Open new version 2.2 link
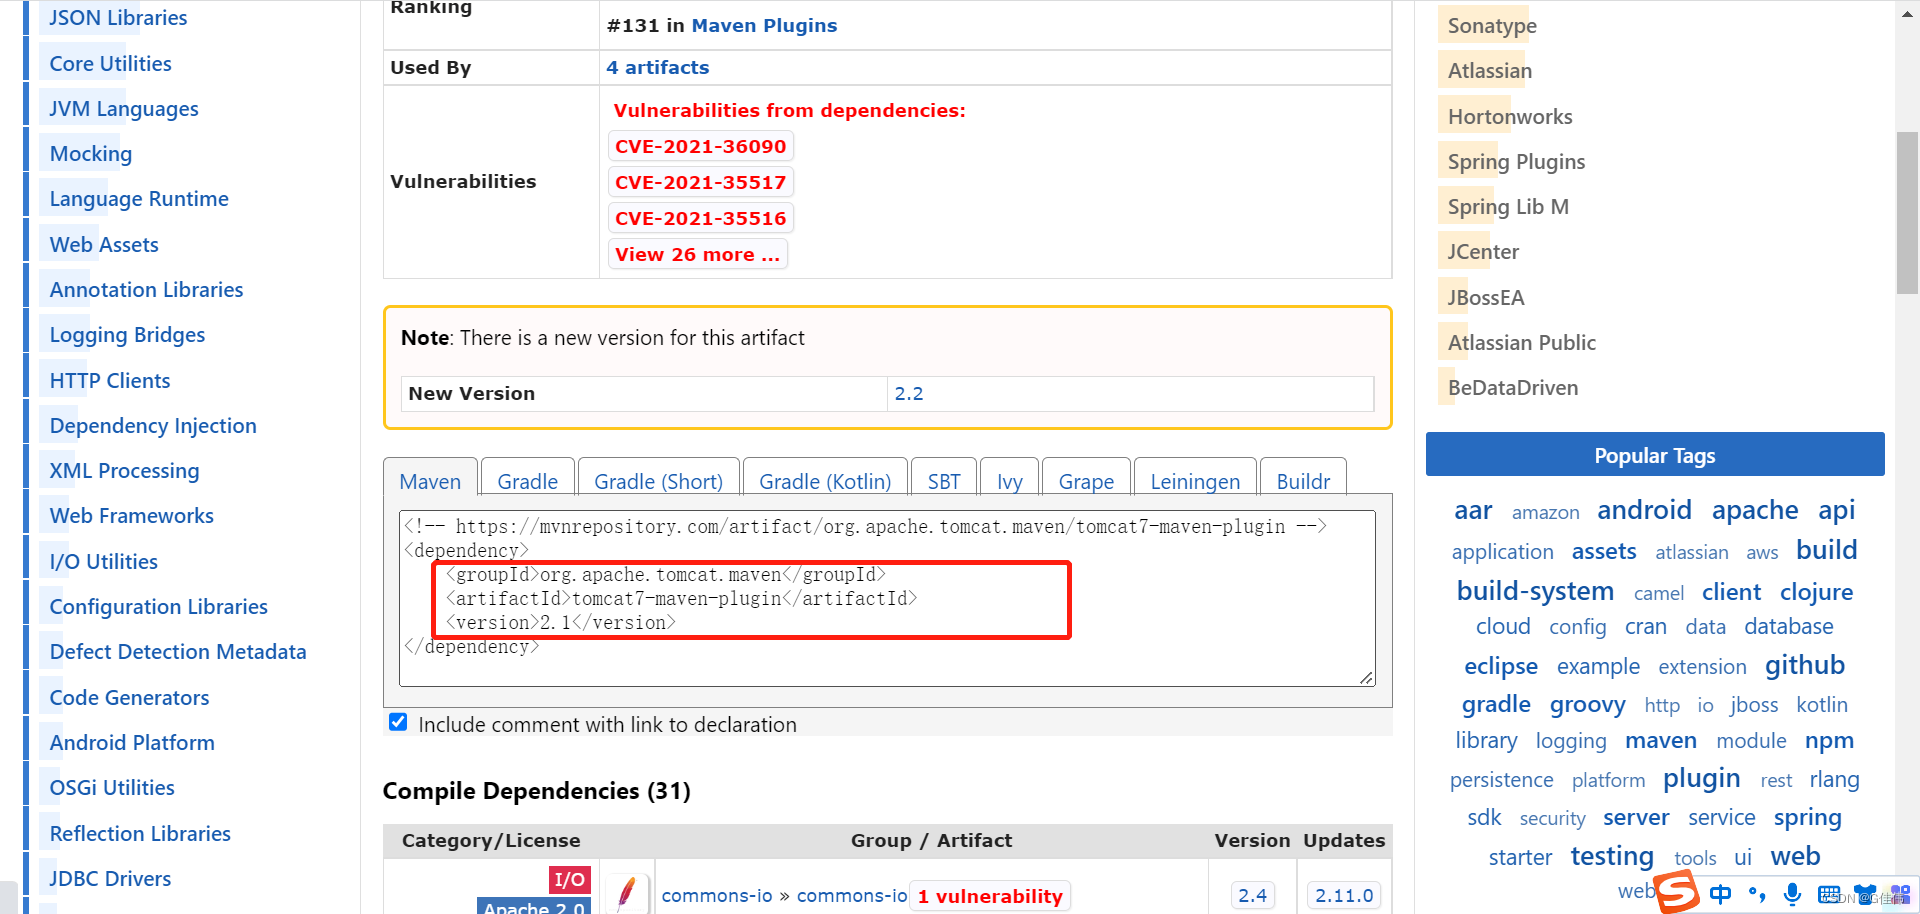 (908, 393)
